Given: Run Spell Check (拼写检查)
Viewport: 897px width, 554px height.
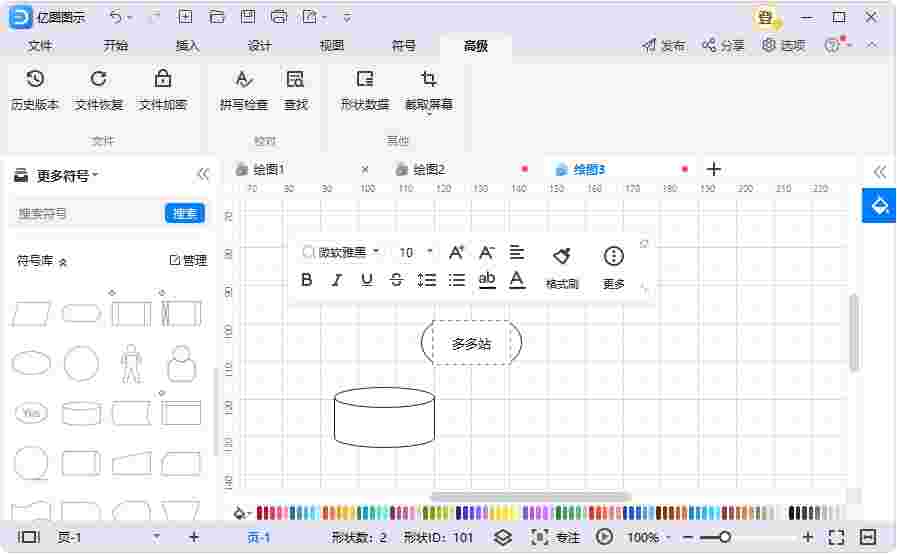Looking at the screenshot, I should click(244, 90).
